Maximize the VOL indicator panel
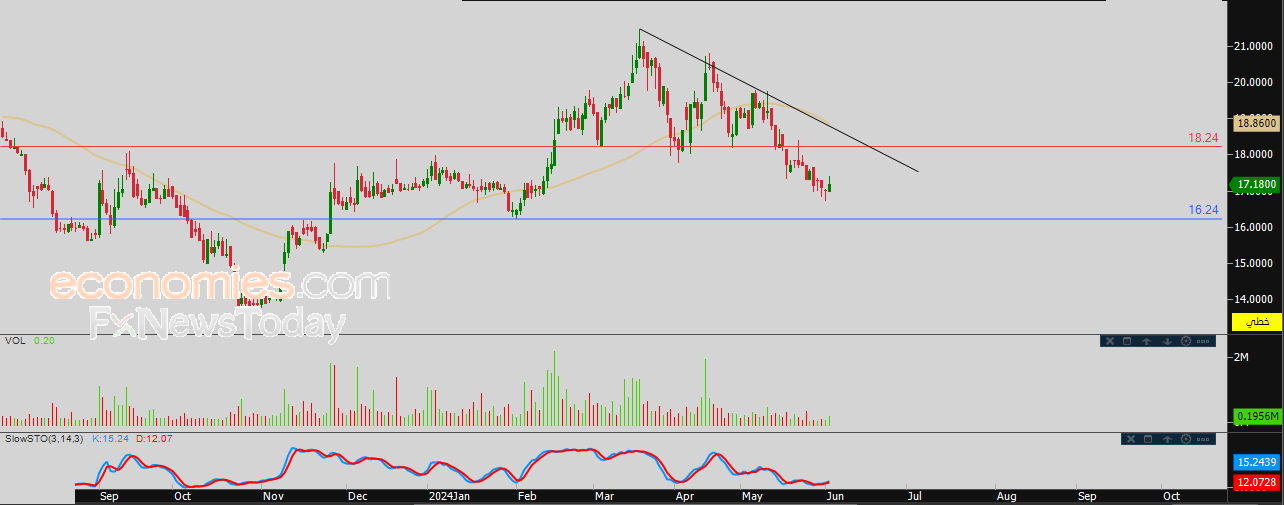Viewport: 1284px width, 505px height. click(x=1127, y=341)
